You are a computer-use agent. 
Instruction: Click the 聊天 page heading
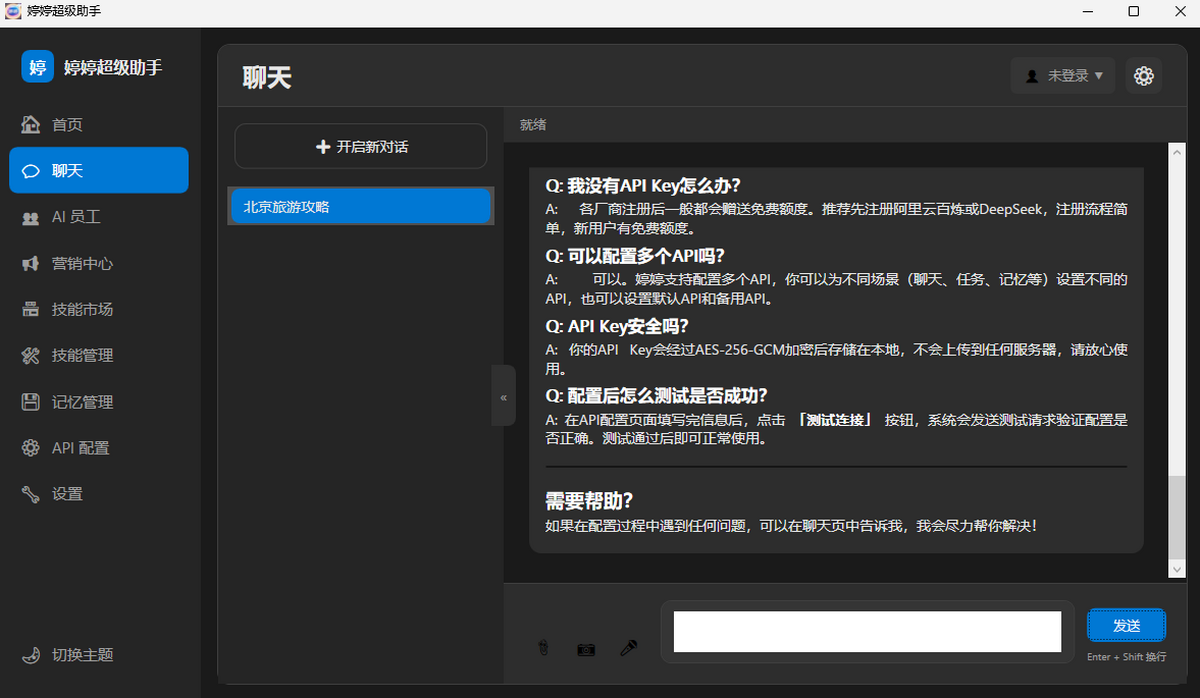click(267, 78)
